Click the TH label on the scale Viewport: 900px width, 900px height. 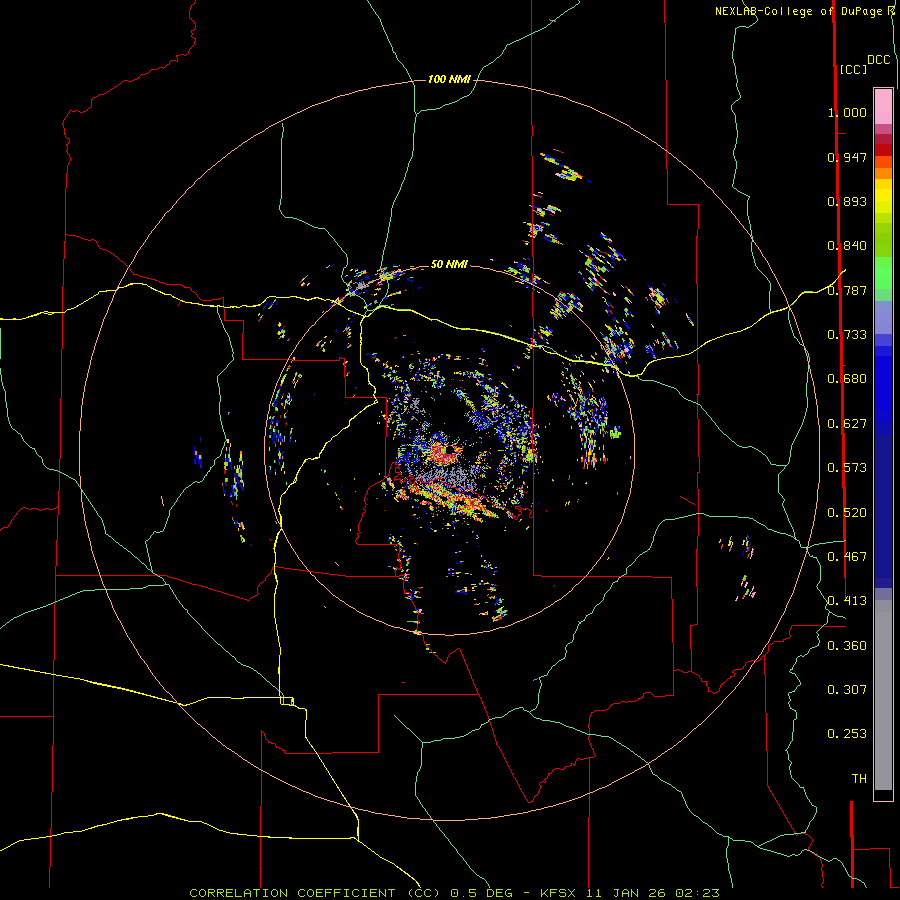pos(859,779)
